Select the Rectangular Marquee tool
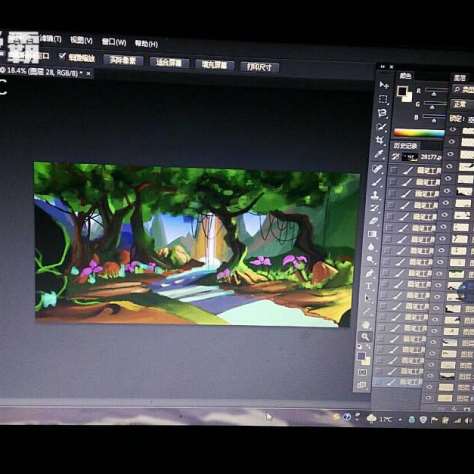This screenshot has width=474, height=474. pyautogui.click(x=383, y=99)
